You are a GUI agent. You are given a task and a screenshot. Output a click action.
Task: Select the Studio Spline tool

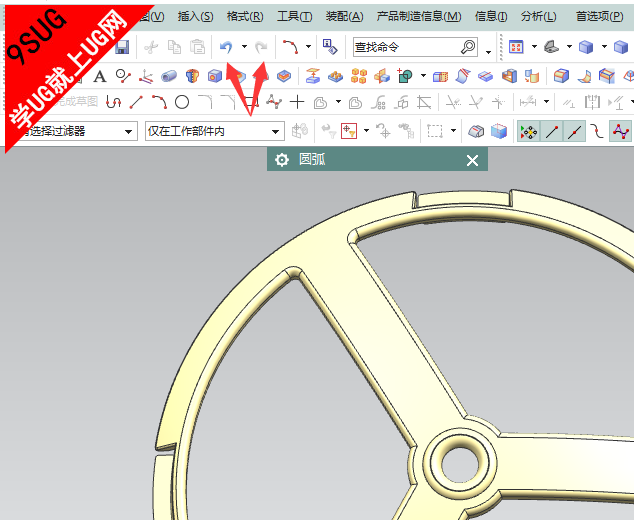274,102
